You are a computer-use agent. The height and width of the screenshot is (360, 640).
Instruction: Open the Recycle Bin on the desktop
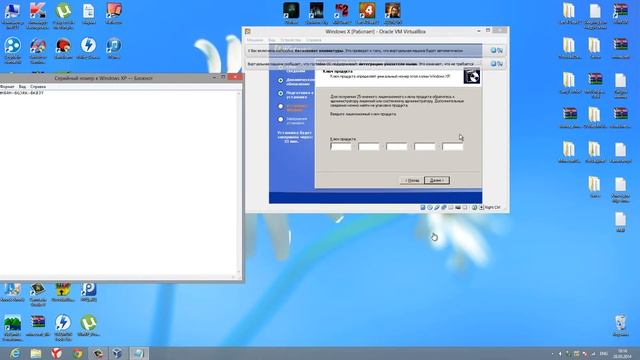click(x=620, y=324)
